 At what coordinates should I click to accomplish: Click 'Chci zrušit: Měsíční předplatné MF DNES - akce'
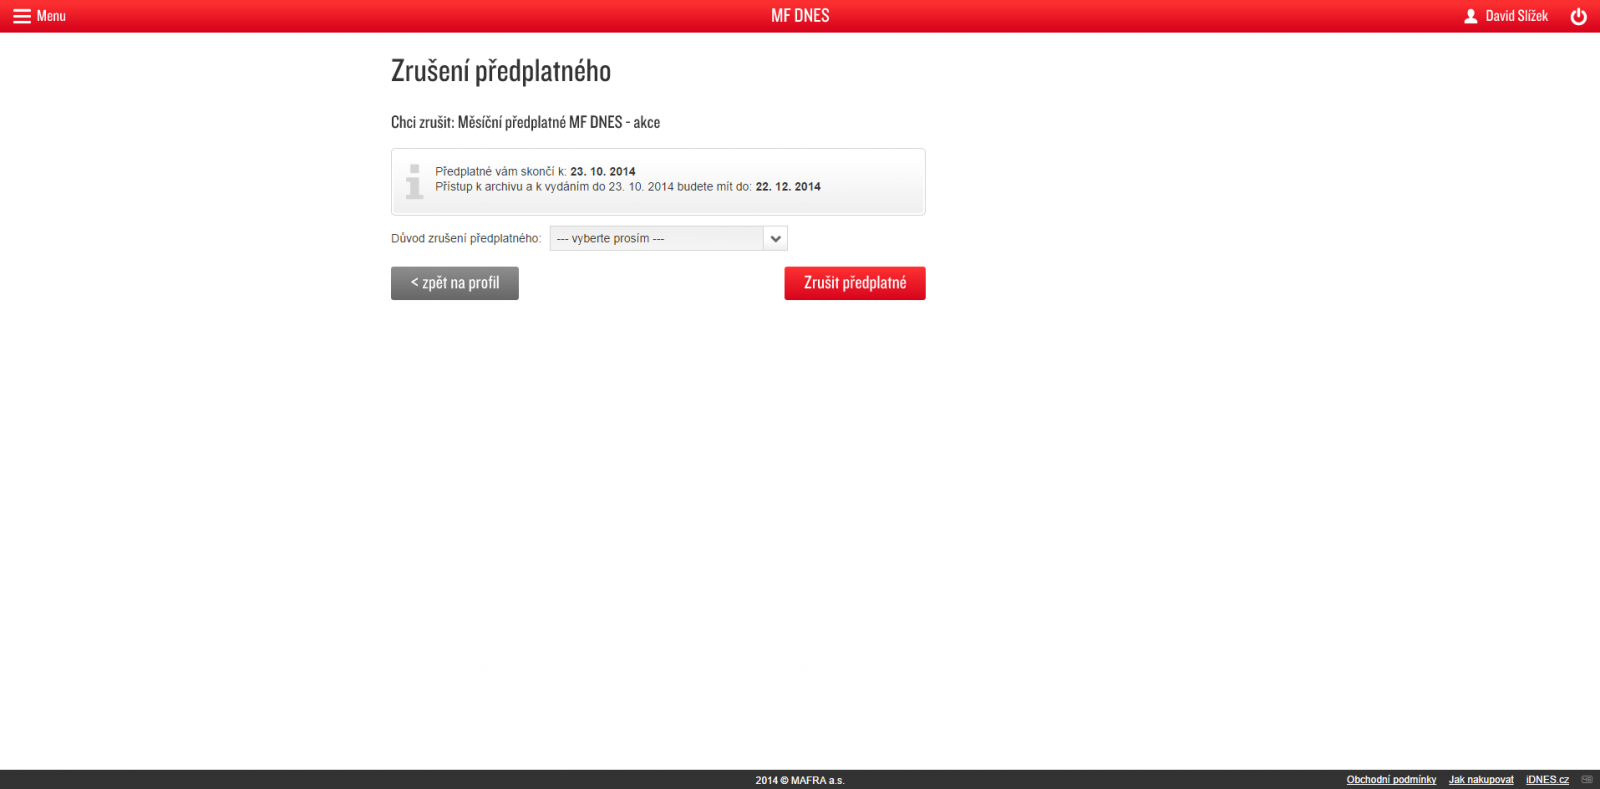point(525,122)
